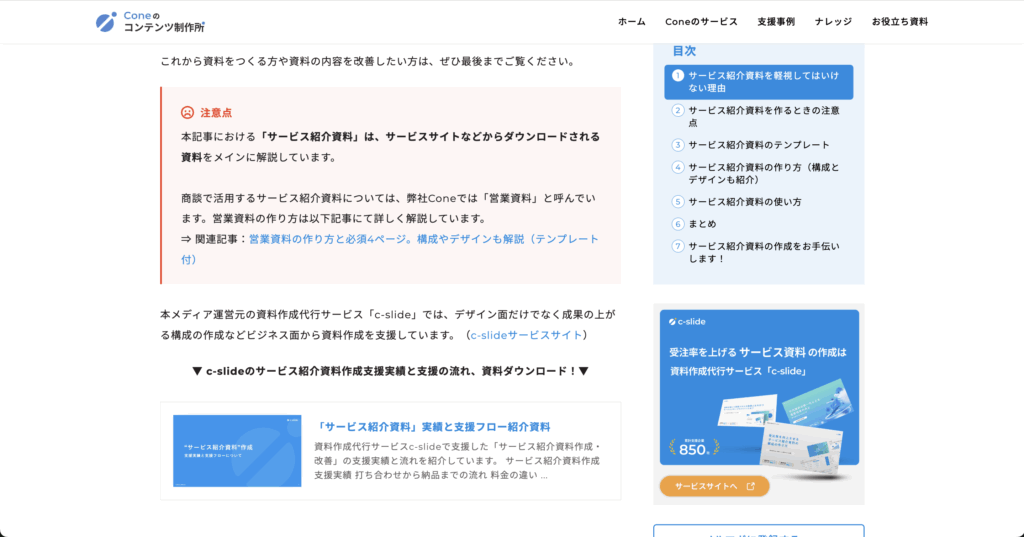Click the c-slide banner slides image
Screen dimensions: 1024x537
click(x=785, y=431)
